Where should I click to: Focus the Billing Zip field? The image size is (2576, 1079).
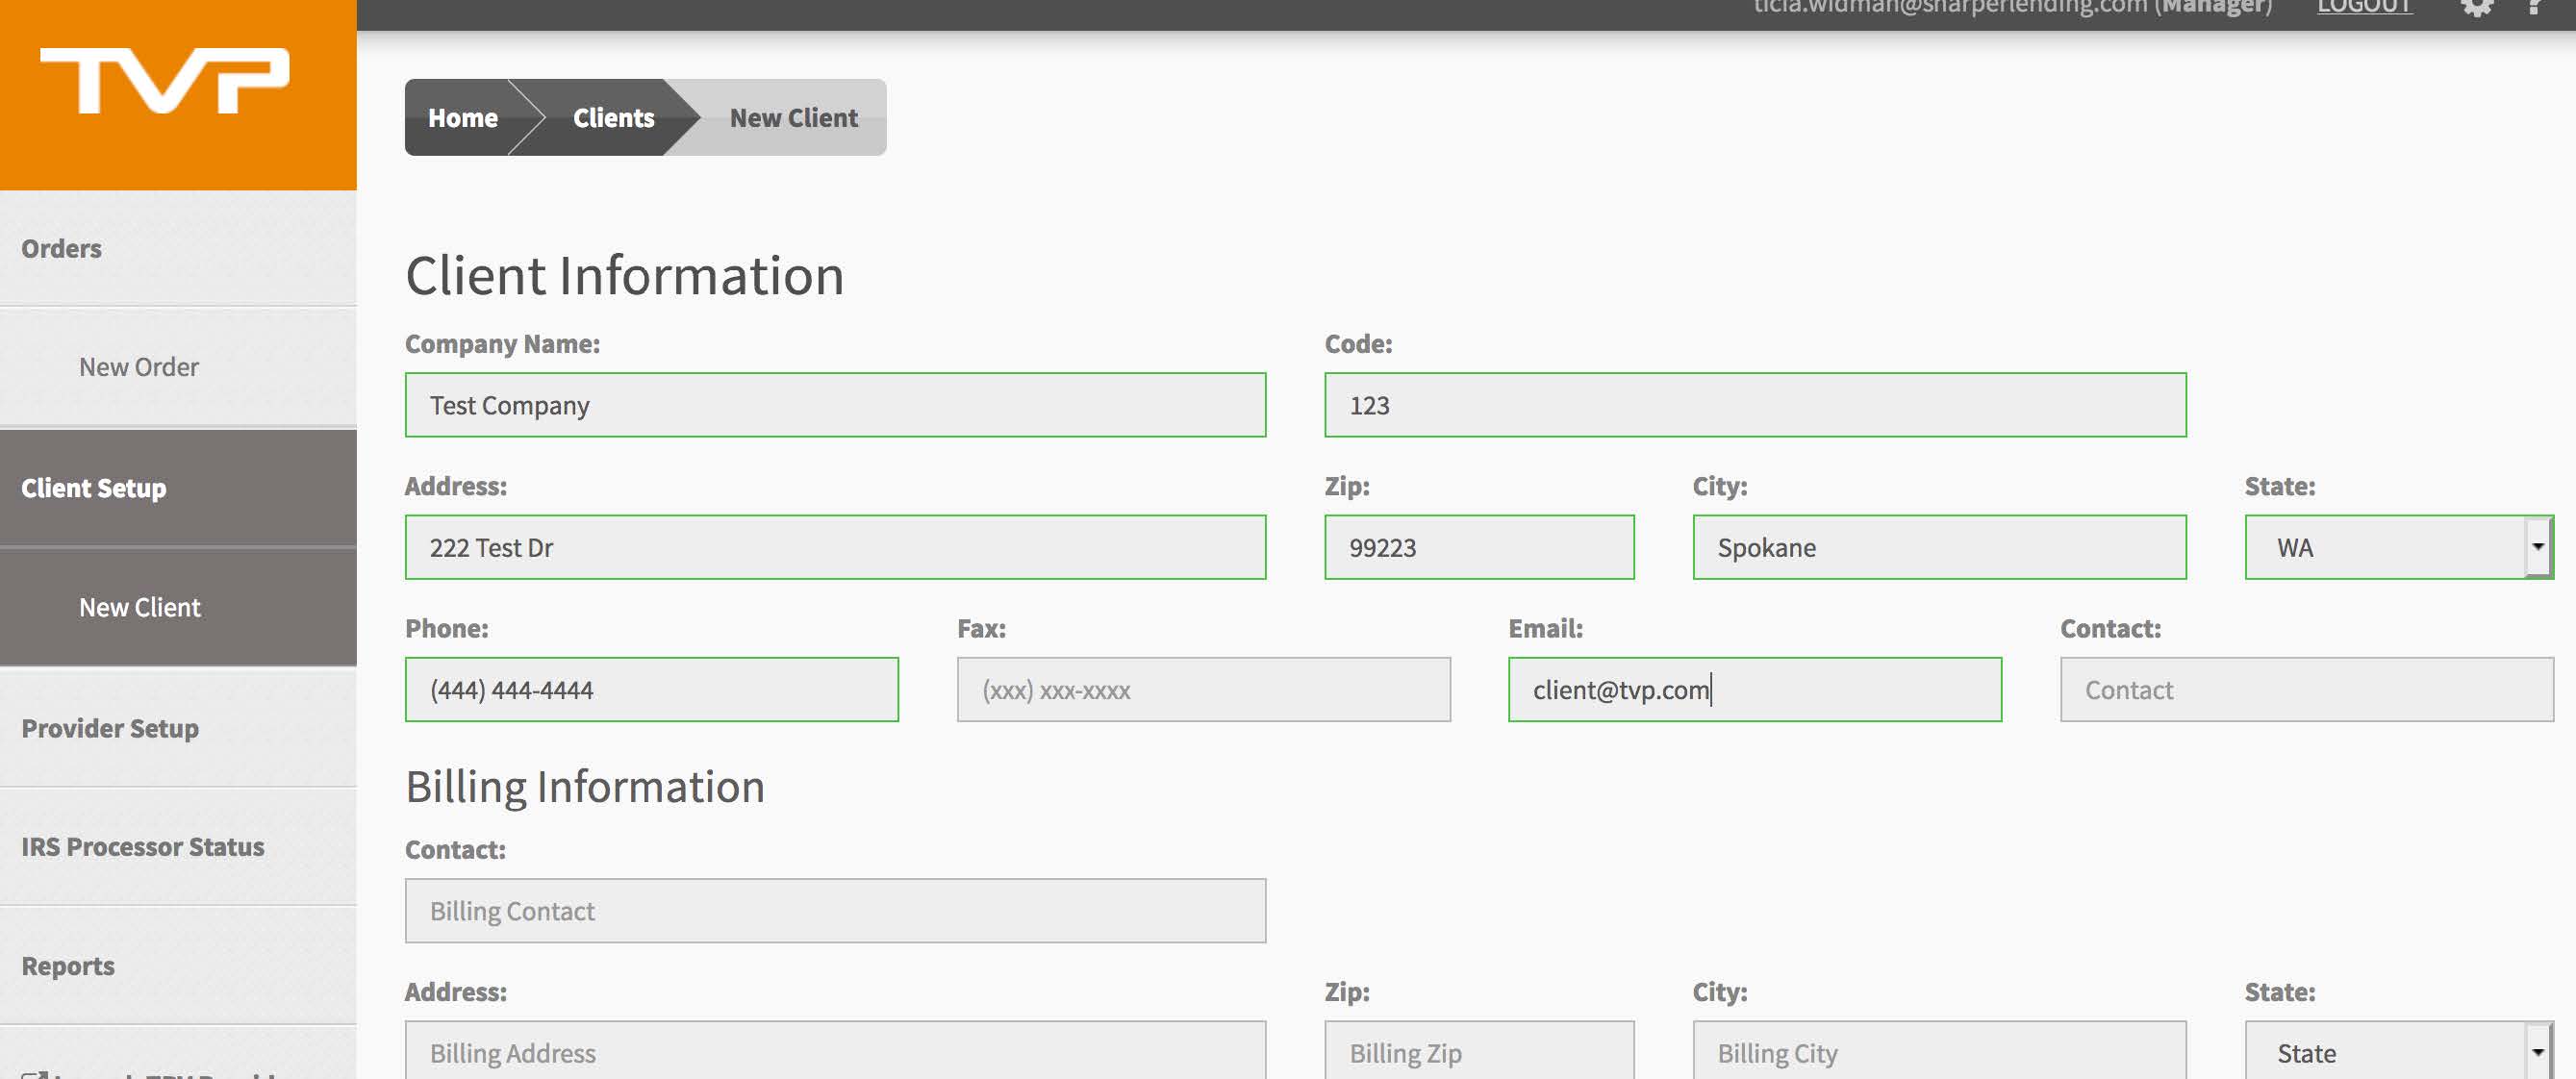(x=1479, y=1052)
